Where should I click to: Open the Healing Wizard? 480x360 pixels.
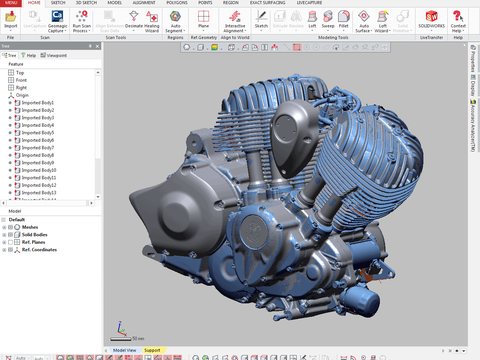click(152, 21)
